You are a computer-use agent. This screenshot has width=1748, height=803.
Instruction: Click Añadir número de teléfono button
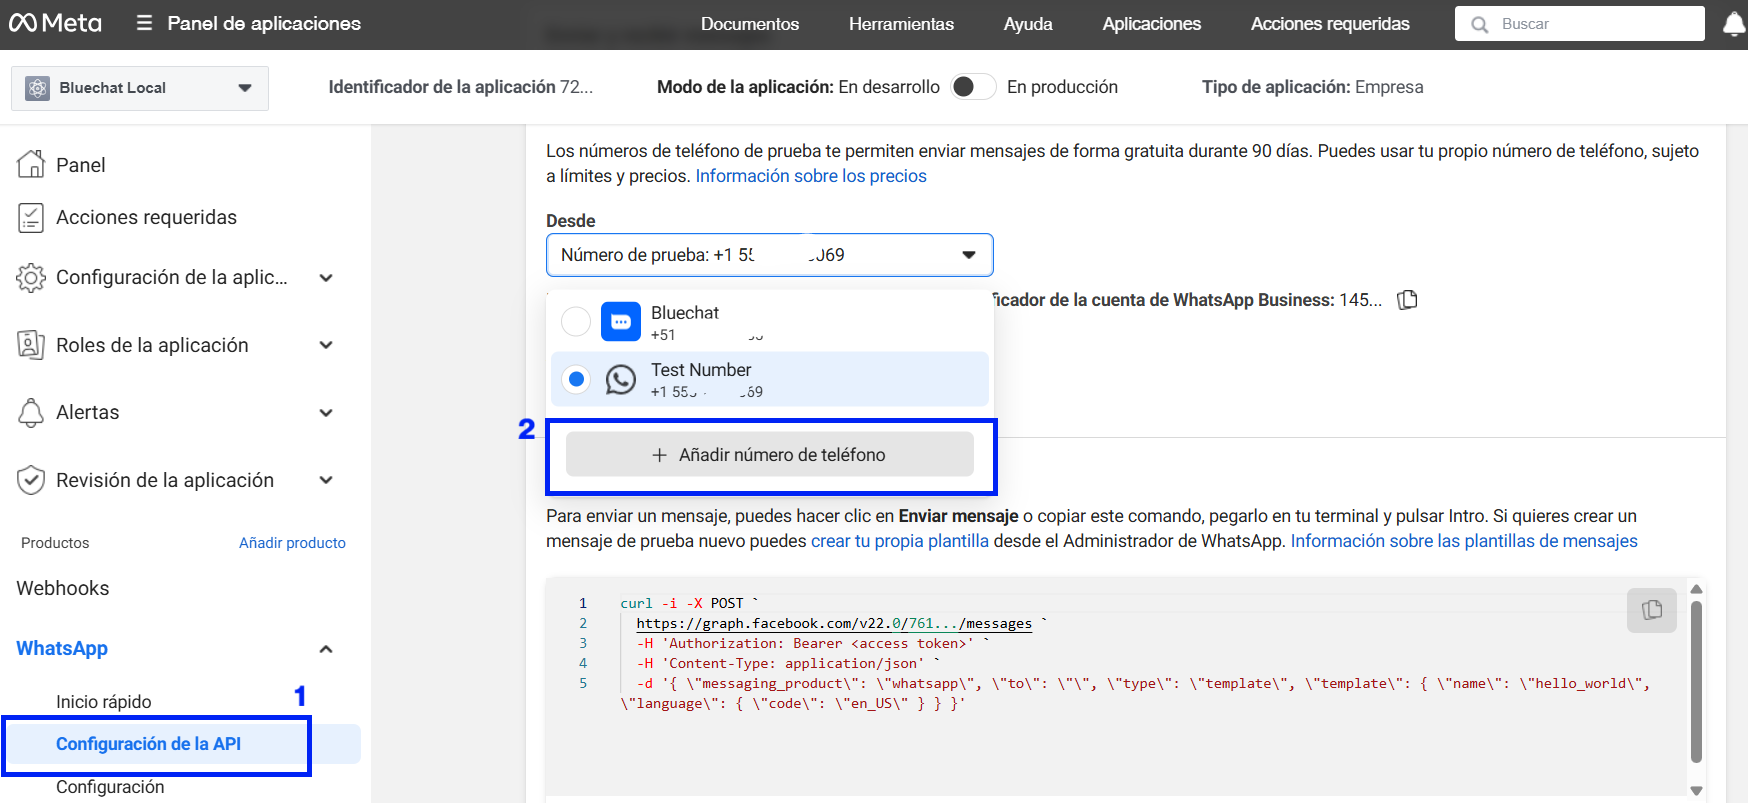769,455
